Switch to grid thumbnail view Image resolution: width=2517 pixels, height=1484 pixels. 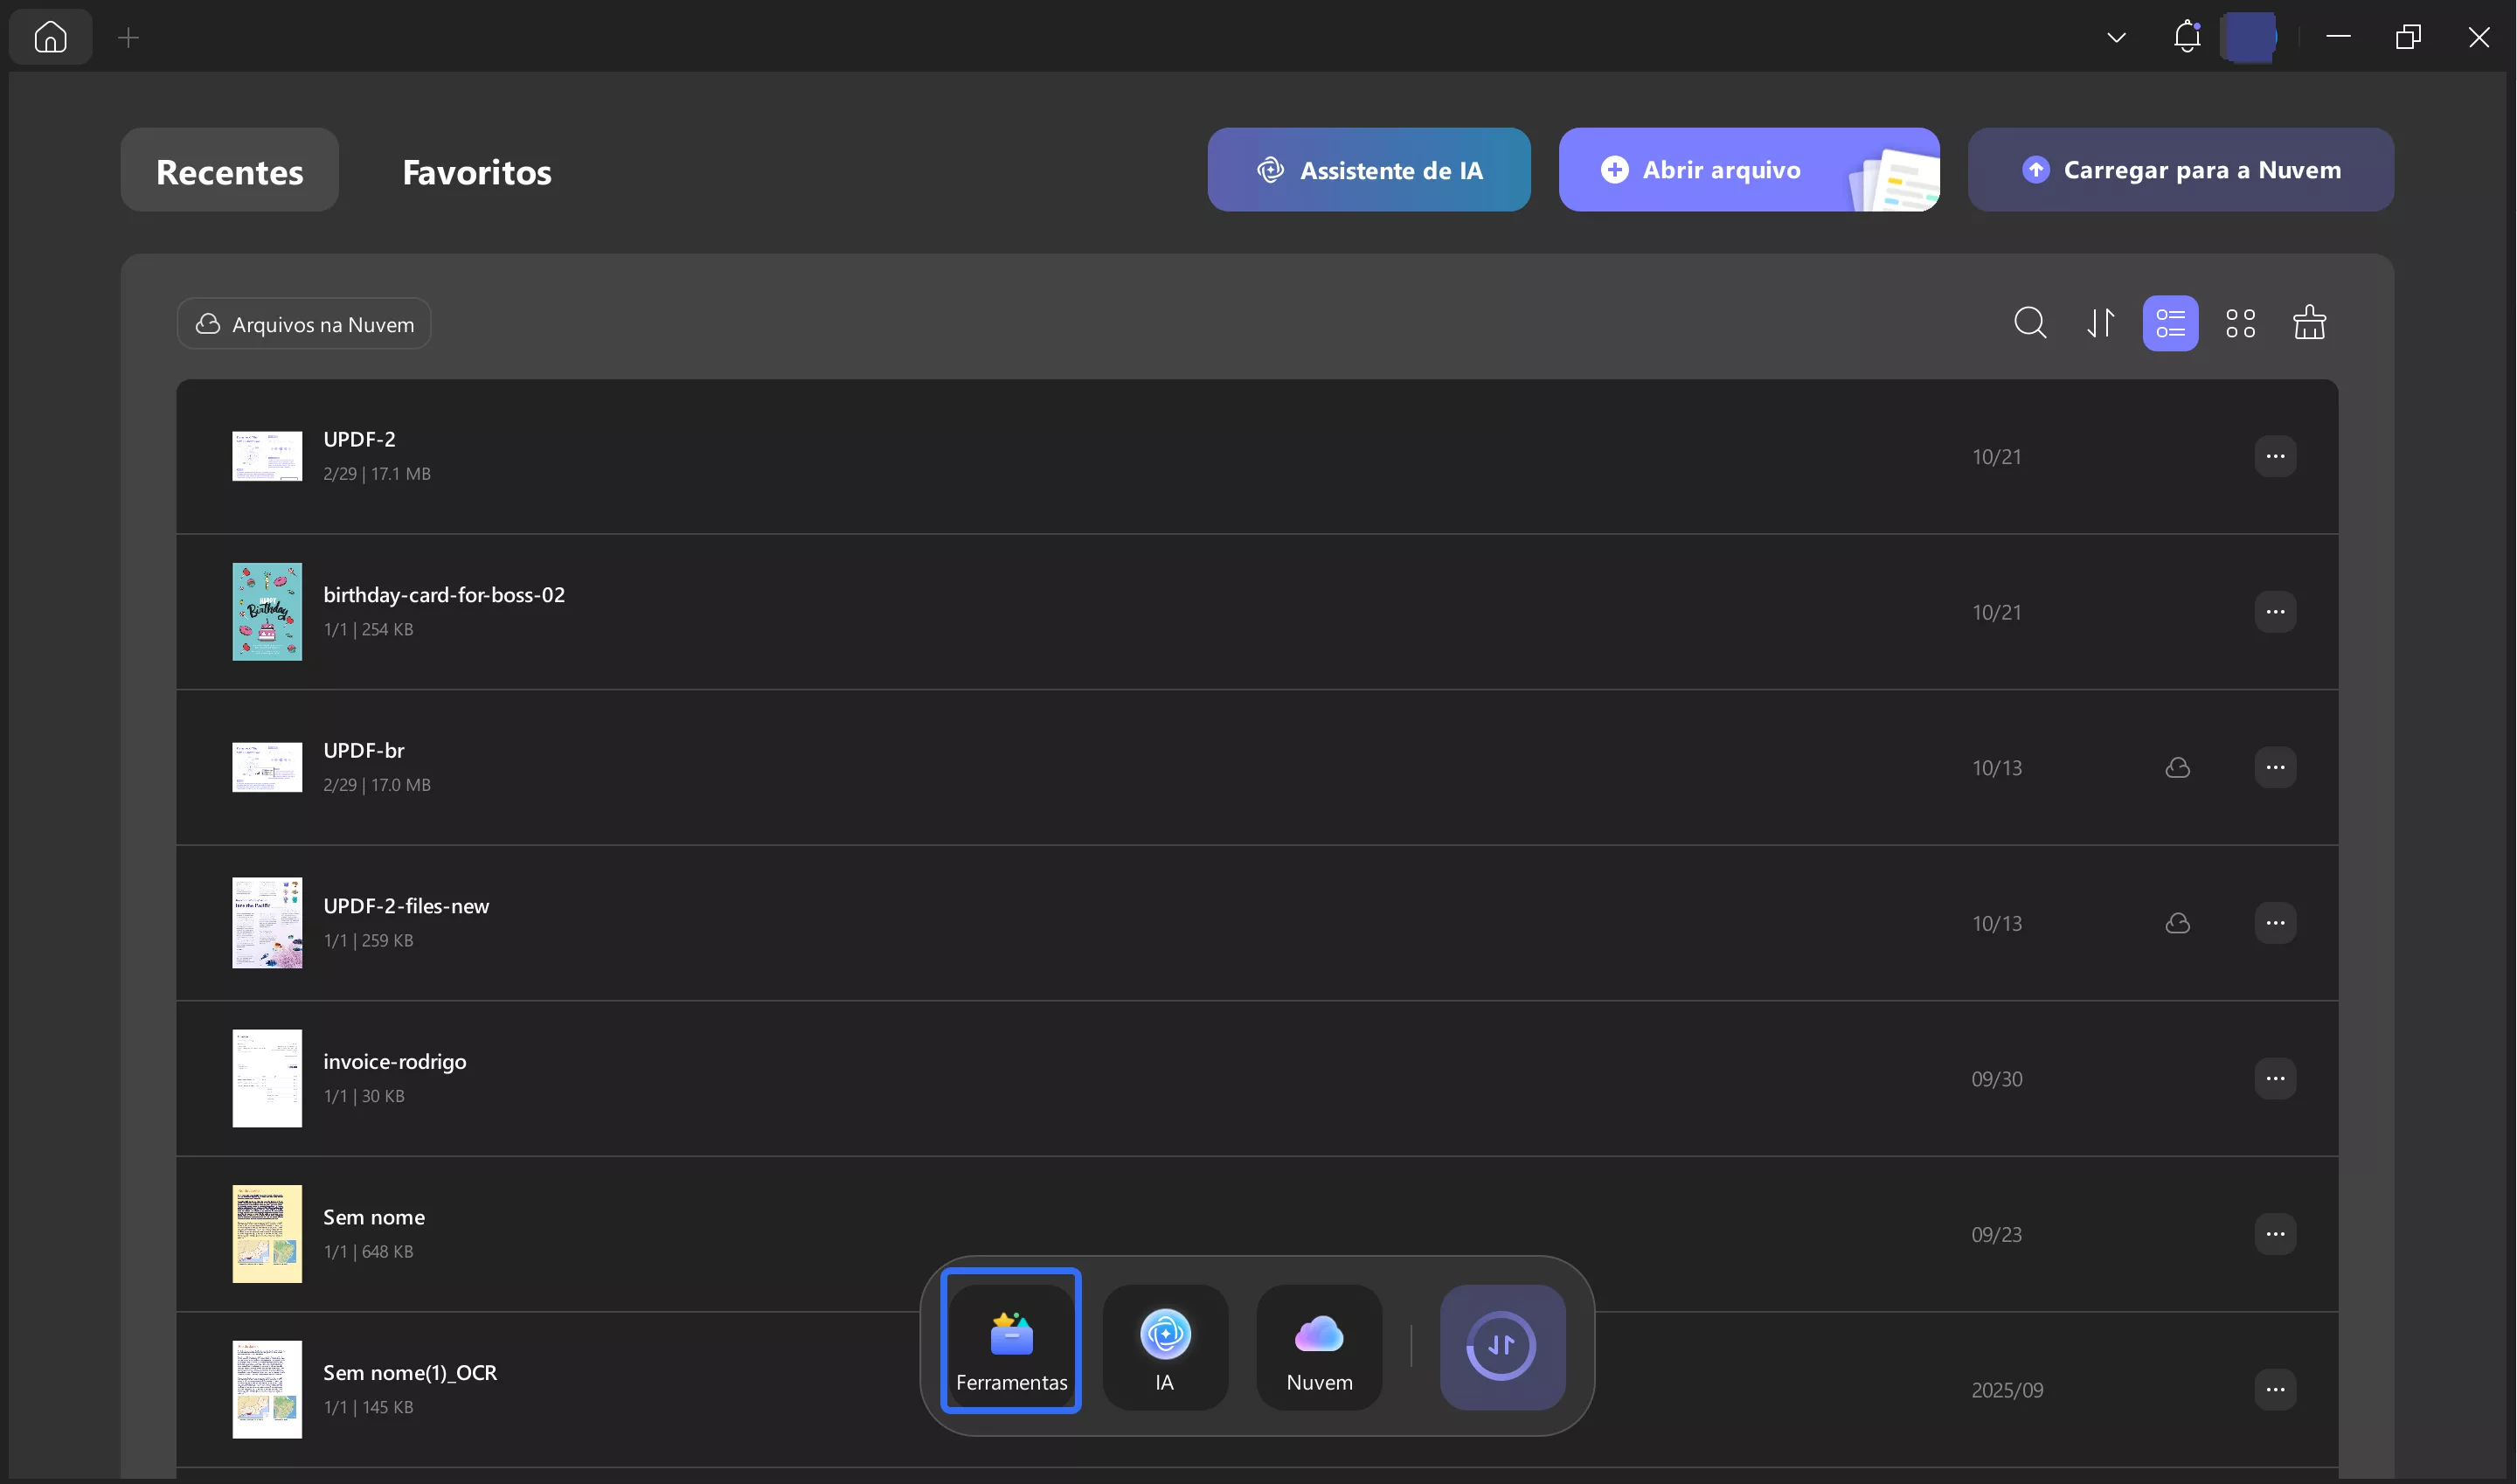point(2240,323)
